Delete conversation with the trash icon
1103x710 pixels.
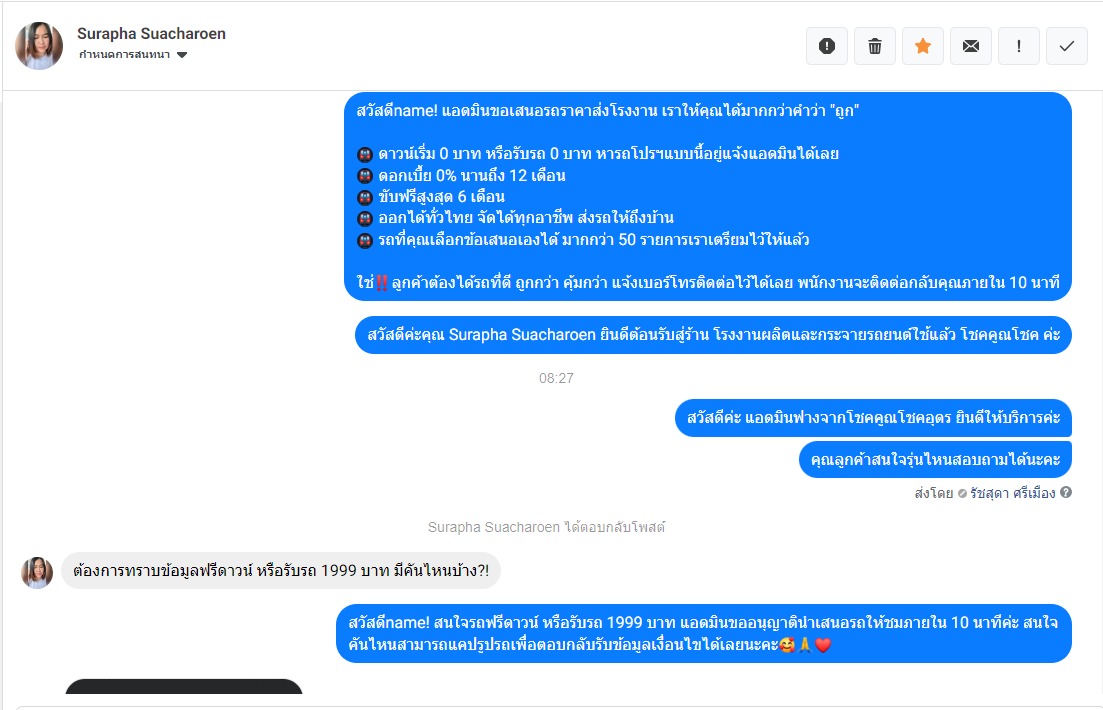[x=874, y=46]
